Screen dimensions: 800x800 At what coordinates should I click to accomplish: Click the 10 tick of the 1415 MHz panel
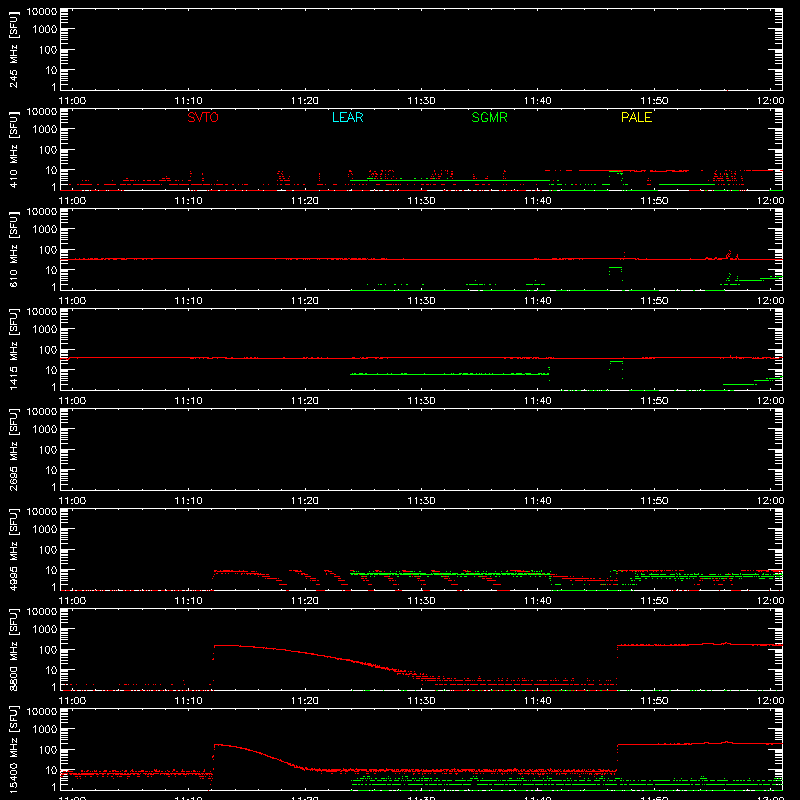[x=51, y=370]
